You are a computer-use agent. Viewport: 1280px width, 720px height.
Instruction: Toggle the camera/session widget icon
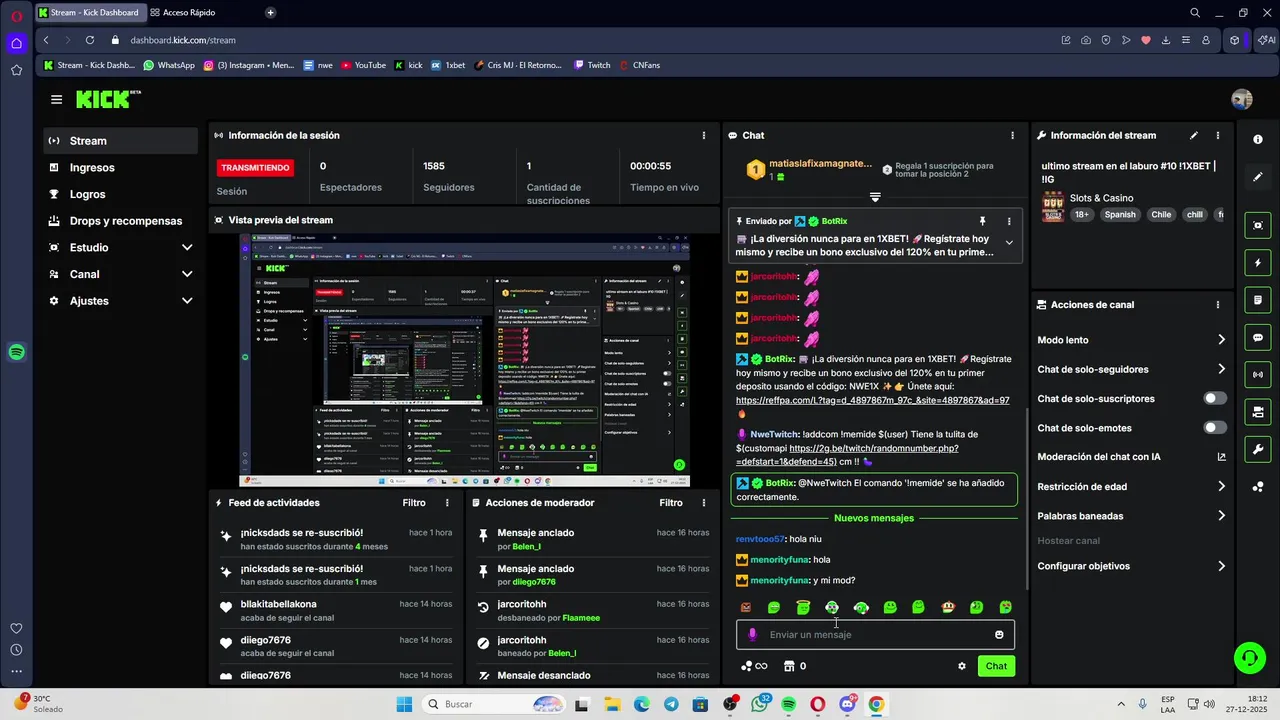pos(1258,412)
